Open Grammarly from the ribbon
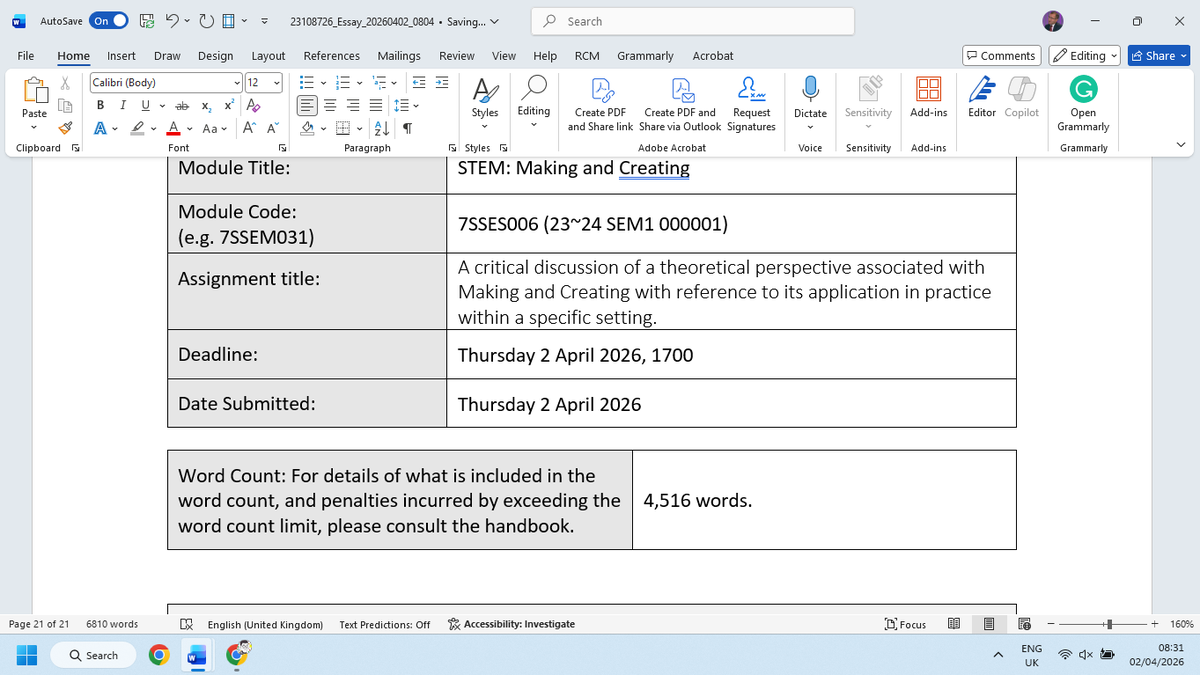1200x675 pixels. click(x=1082, y=106)
